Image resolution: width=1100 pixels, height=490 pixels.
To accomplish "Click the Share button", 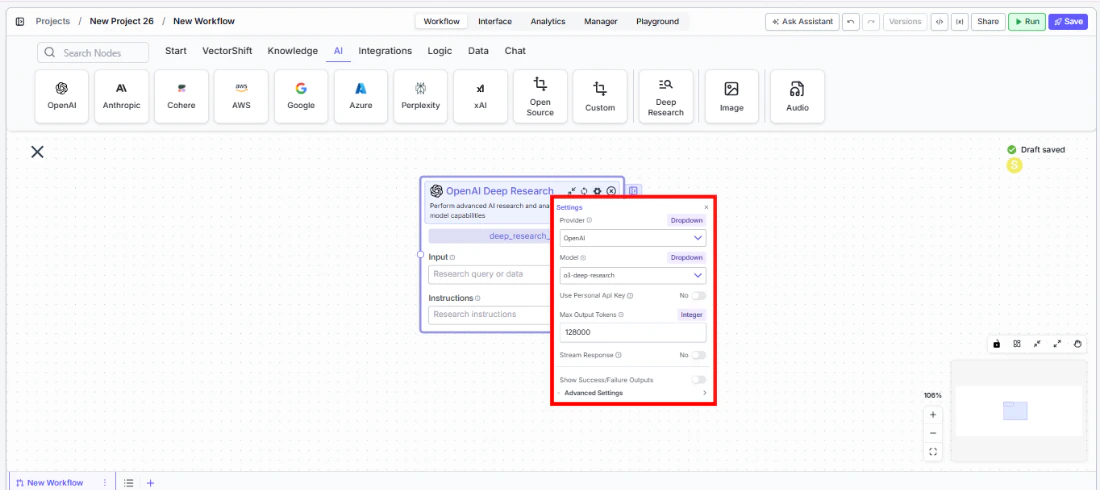I will coord(988,22).
